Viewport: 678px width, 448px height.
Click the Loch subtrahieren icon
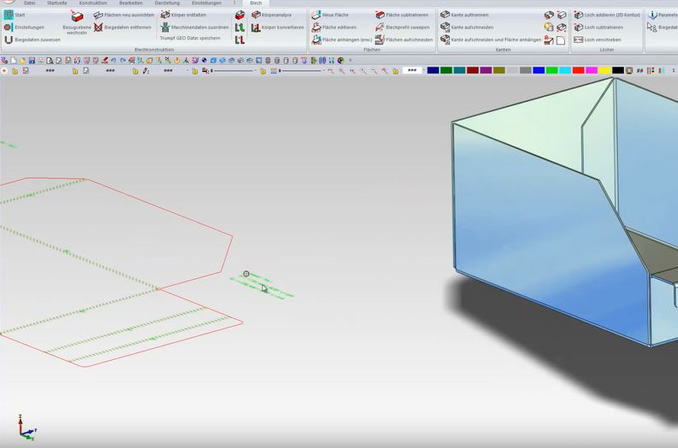click(x=579, y=27)
